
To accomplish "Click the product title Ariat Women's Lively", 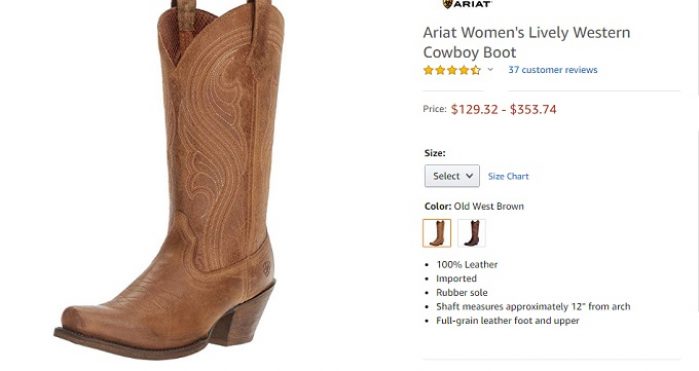I will (x=526, y=42).
